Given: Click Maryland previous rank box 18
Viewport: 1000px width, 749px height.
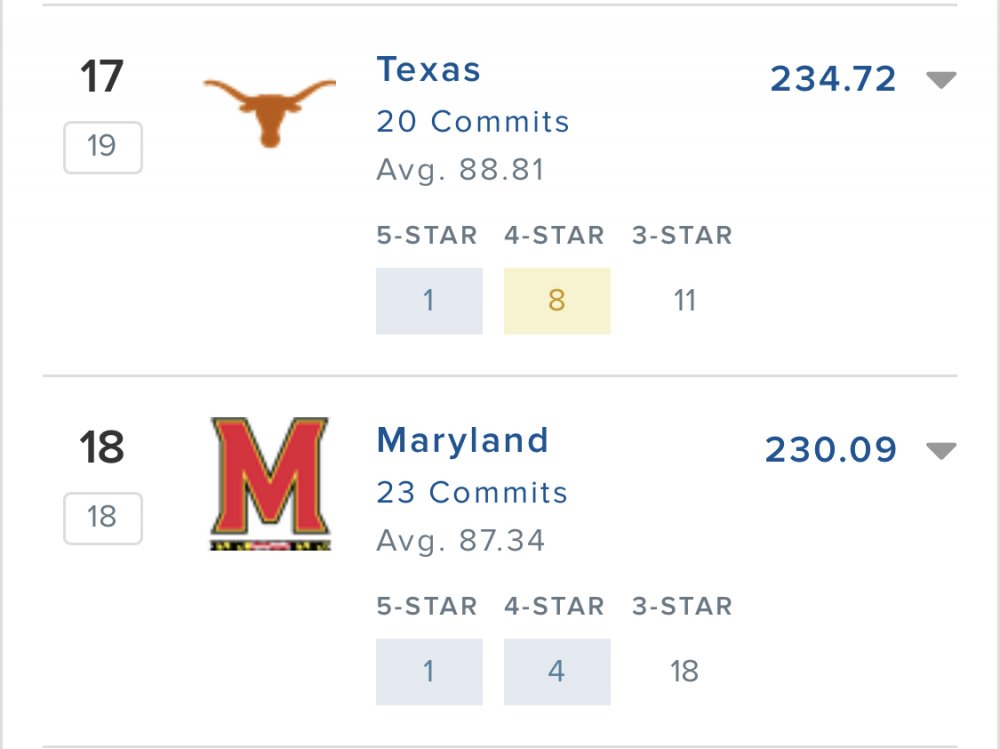Looking at the screenshot, I should [x=102, y=518].
